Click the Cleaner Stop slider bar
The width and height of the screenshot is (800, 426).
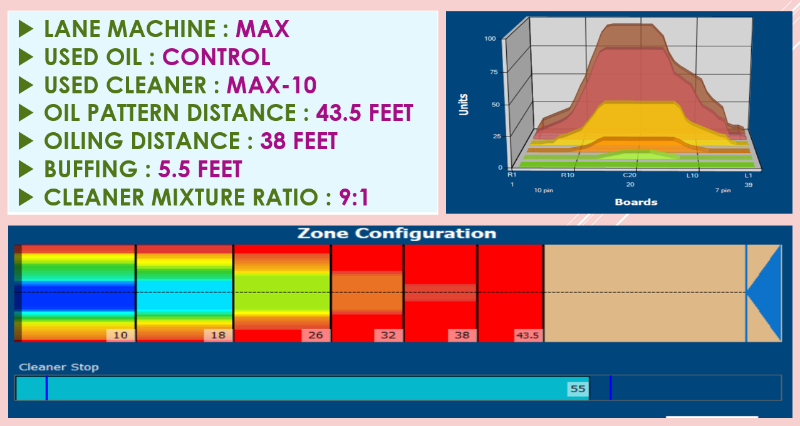click(x=300, y=387)
